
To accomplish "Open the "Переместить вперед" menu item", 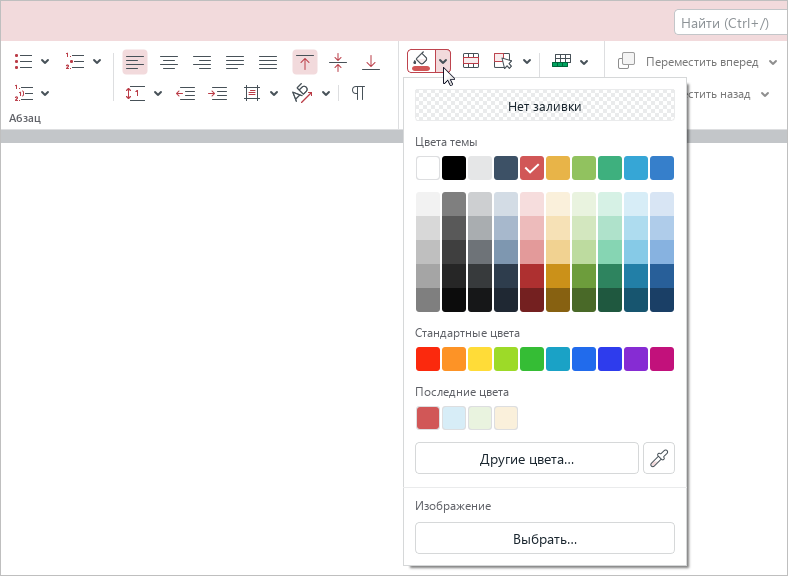I will [x=700, y=62].
